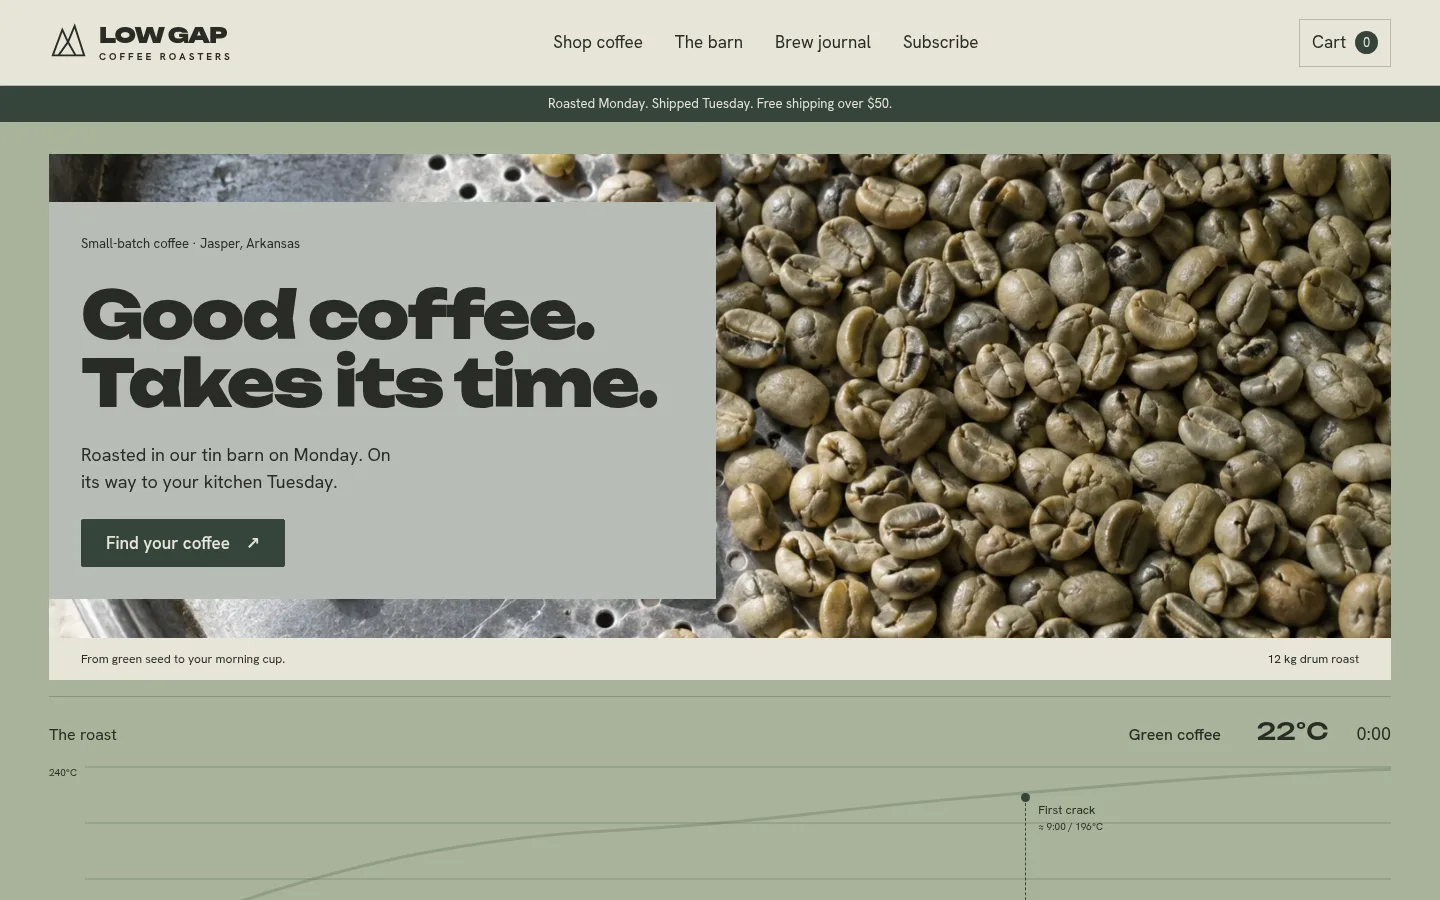The height and width of the screenshot is (900, 1440).
Task: Click the 'Good coffee. Takes its time.' headline
Action: tap(369, 348)
